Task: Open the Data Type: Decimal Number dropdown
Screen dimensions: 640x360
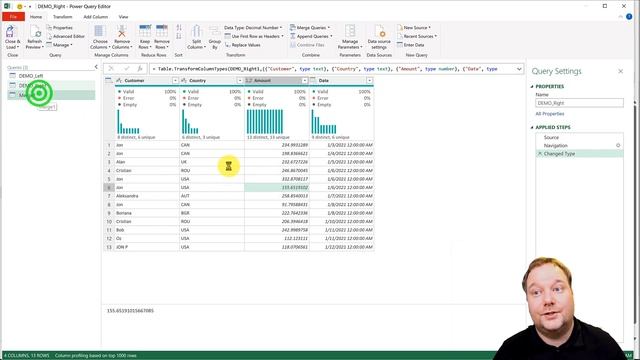Action: [x=253, y=27]
